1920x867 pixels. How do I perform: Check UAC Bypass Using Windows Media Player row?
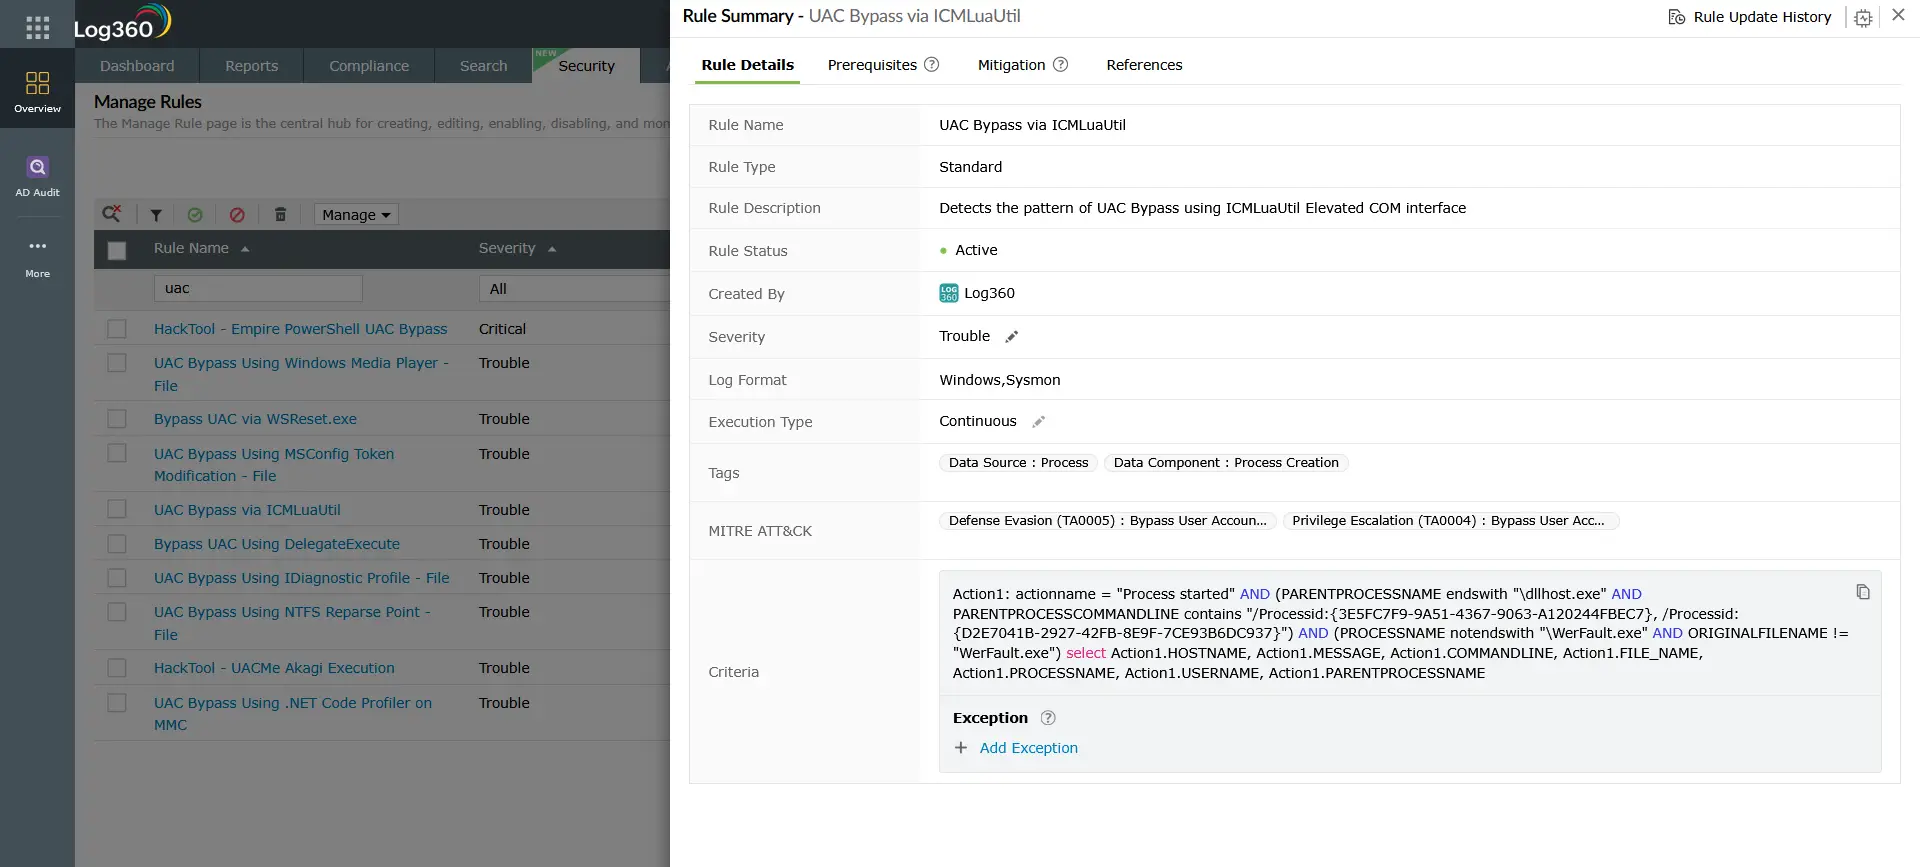click(117, 363)
